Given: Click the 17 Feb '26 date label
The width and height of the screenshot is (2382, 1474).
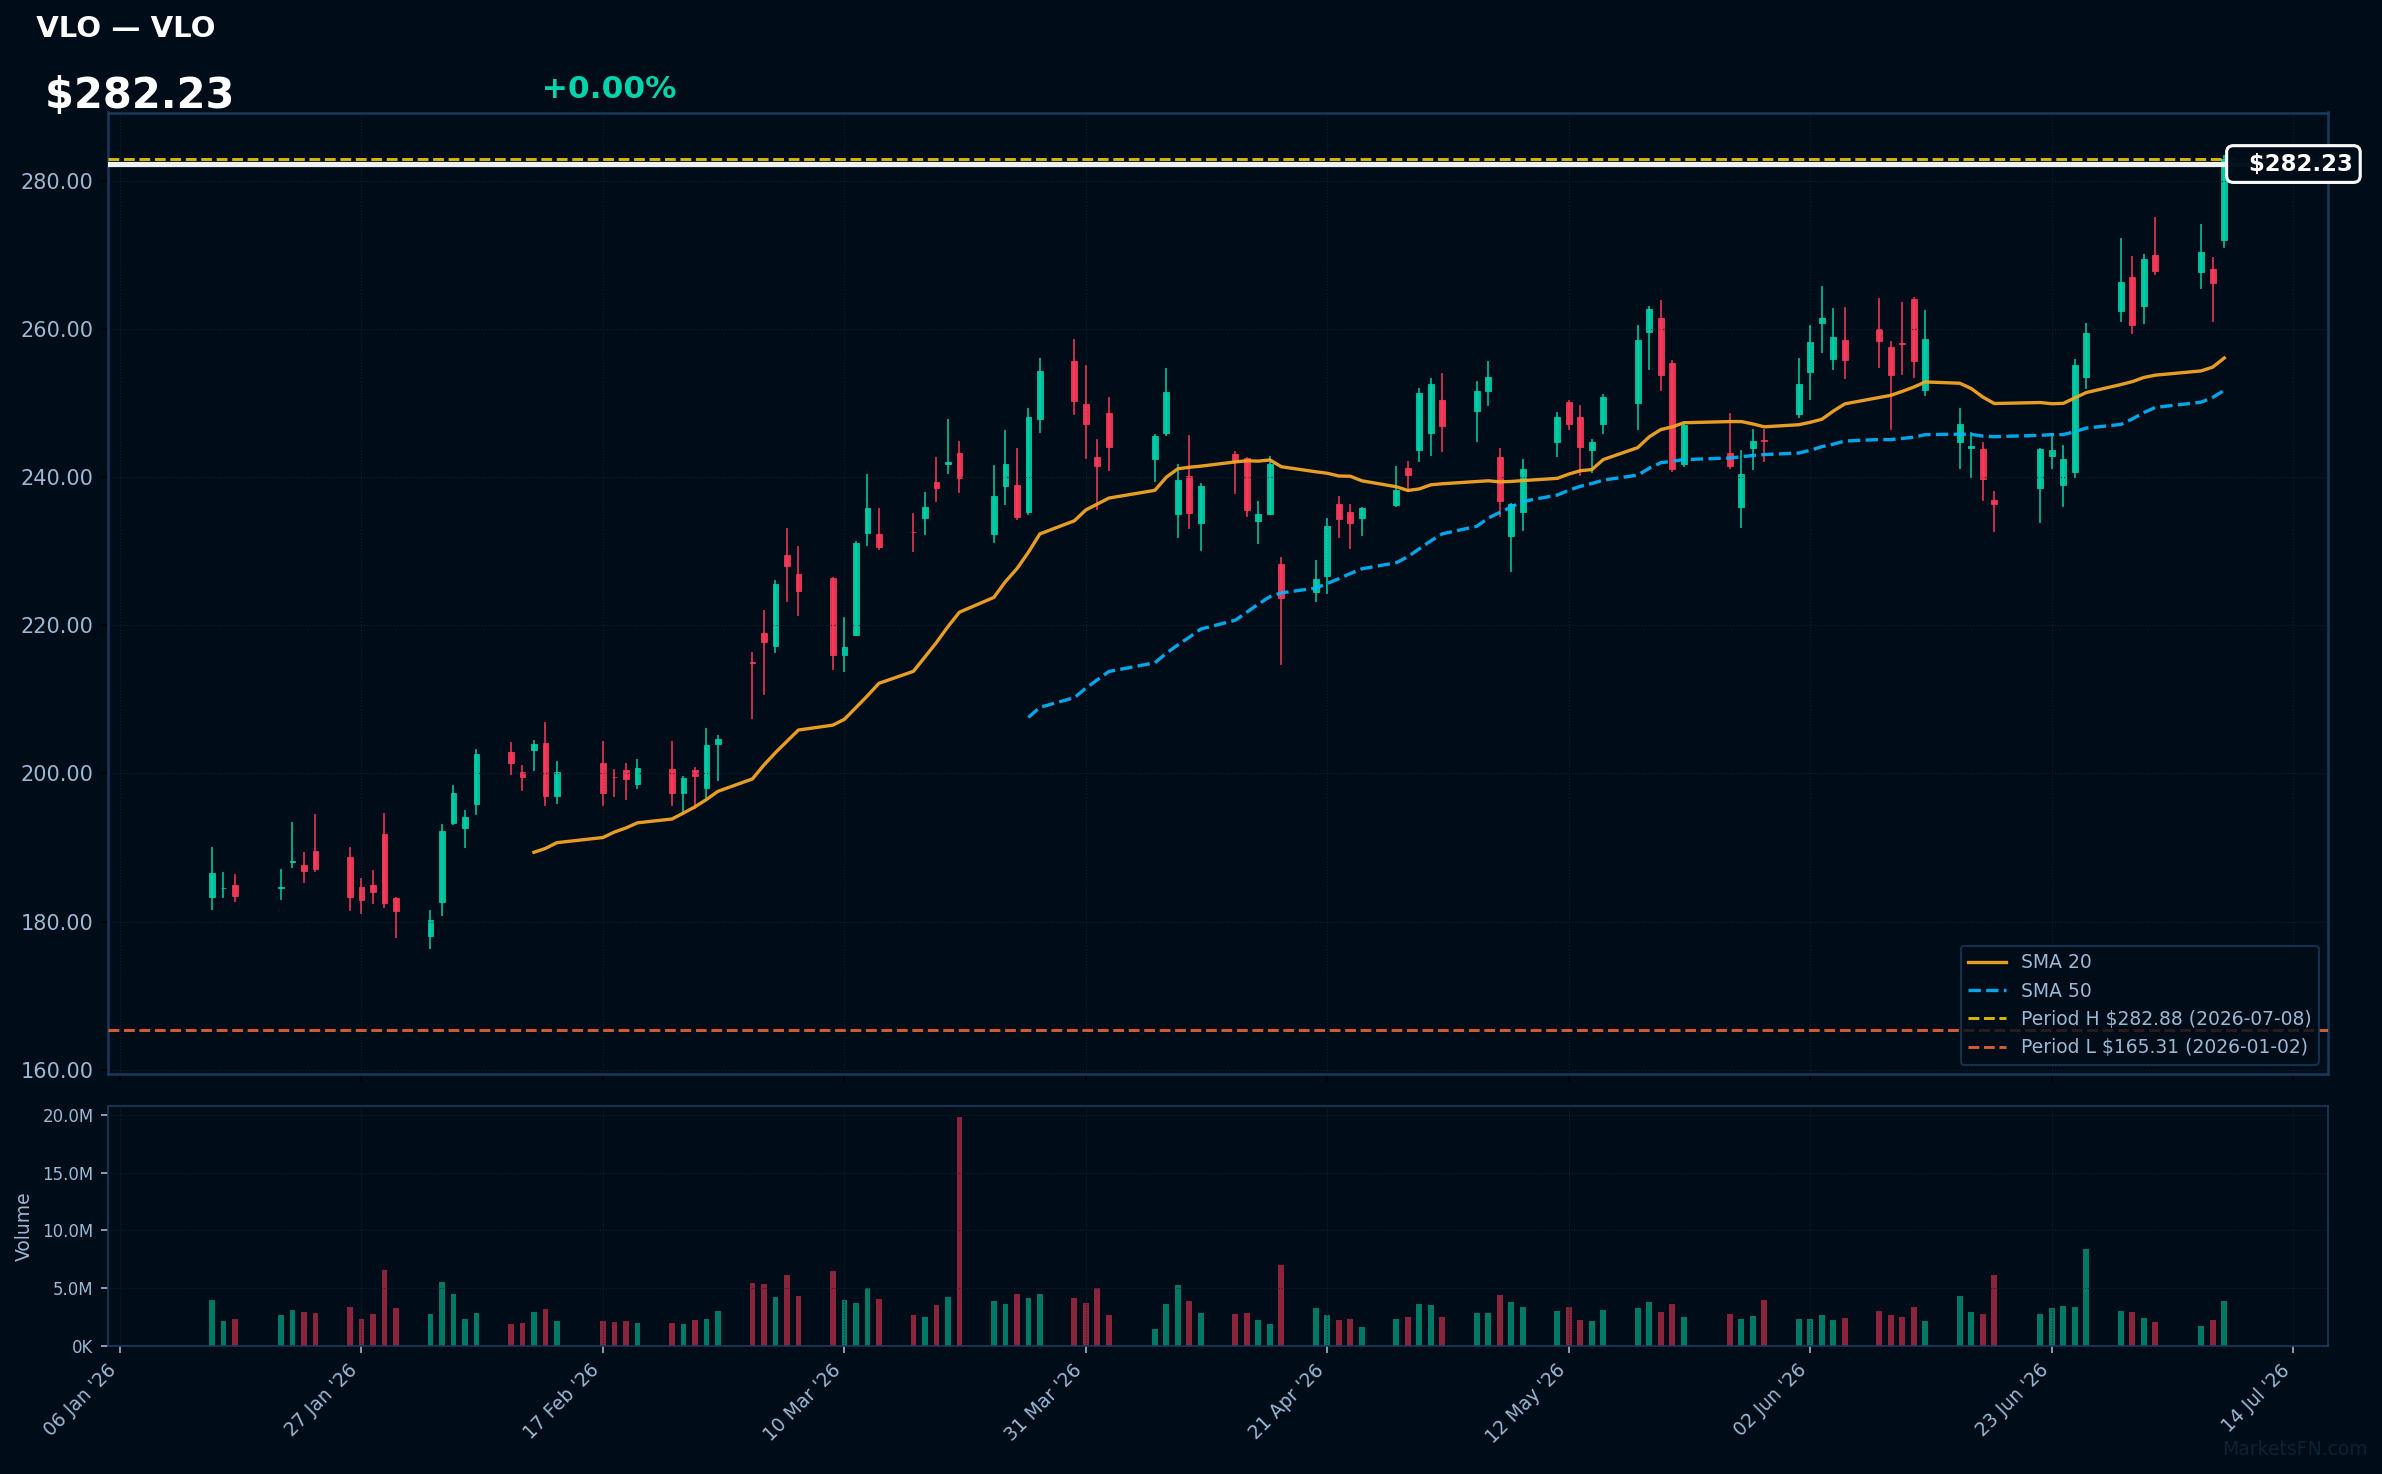Looking at the screenshot, I should coord(562,1399).
